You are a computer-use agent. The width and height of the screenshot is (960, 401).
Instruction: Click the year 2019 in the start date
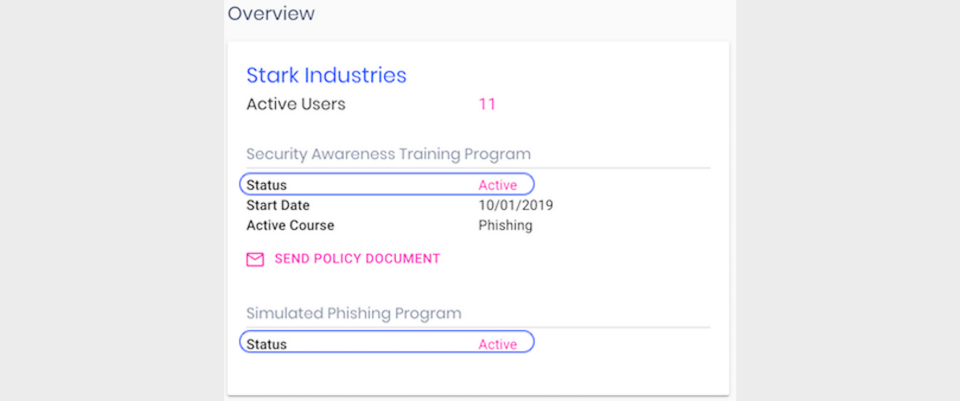click(537, 205)
